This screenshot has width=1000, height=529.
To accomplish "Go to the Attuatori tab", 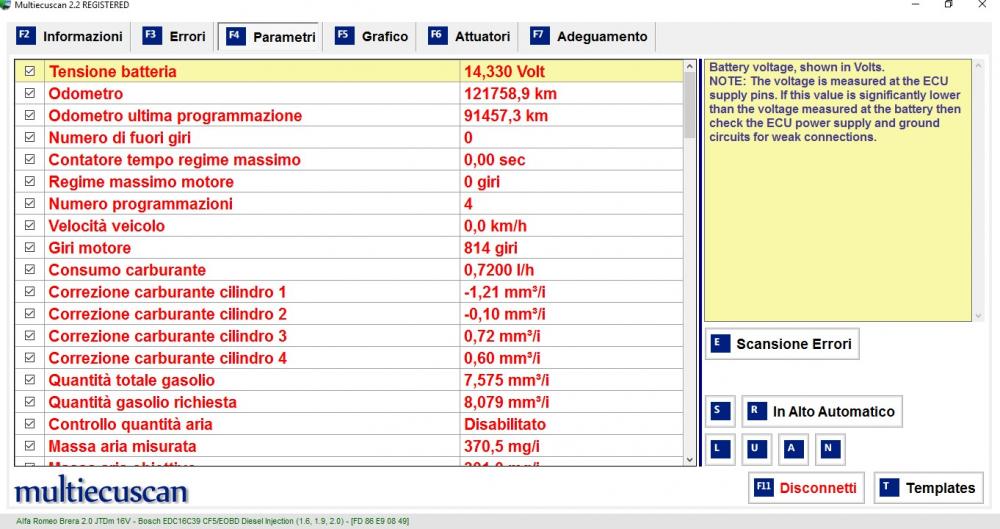I will 469,36.
